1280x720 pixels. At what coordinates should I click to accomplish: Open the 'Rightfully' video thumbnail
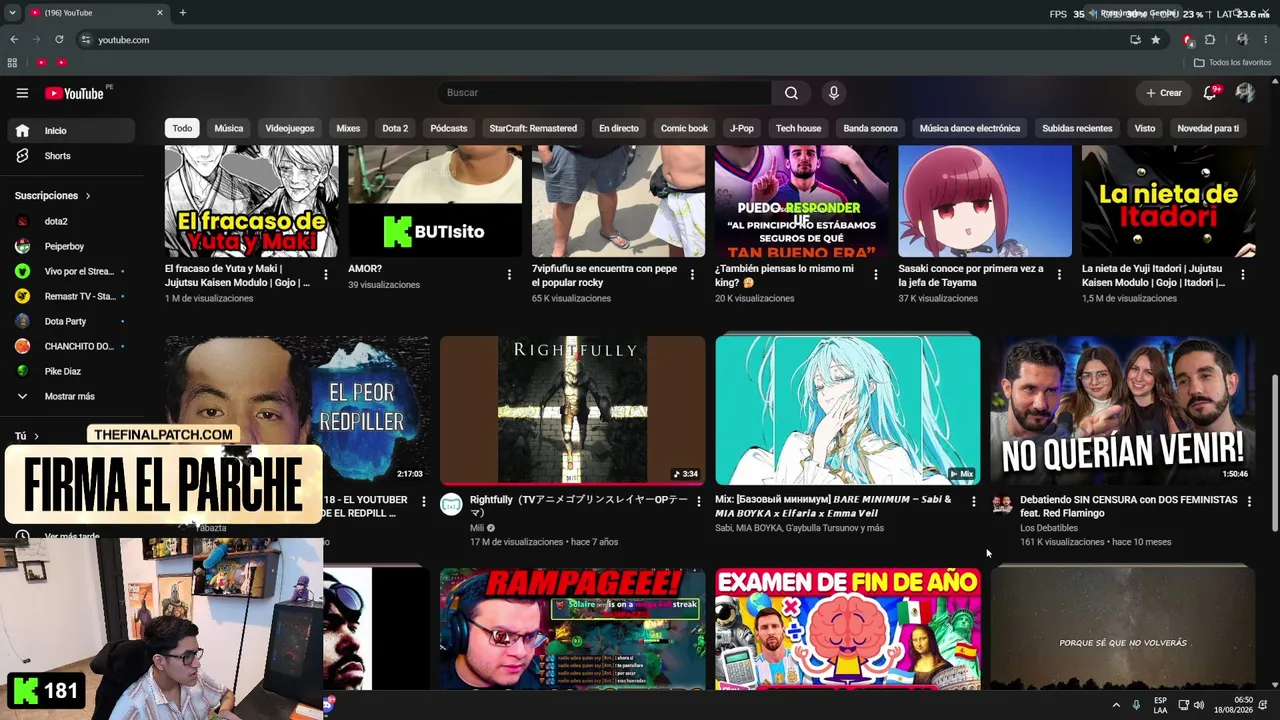tap(573, 410)
